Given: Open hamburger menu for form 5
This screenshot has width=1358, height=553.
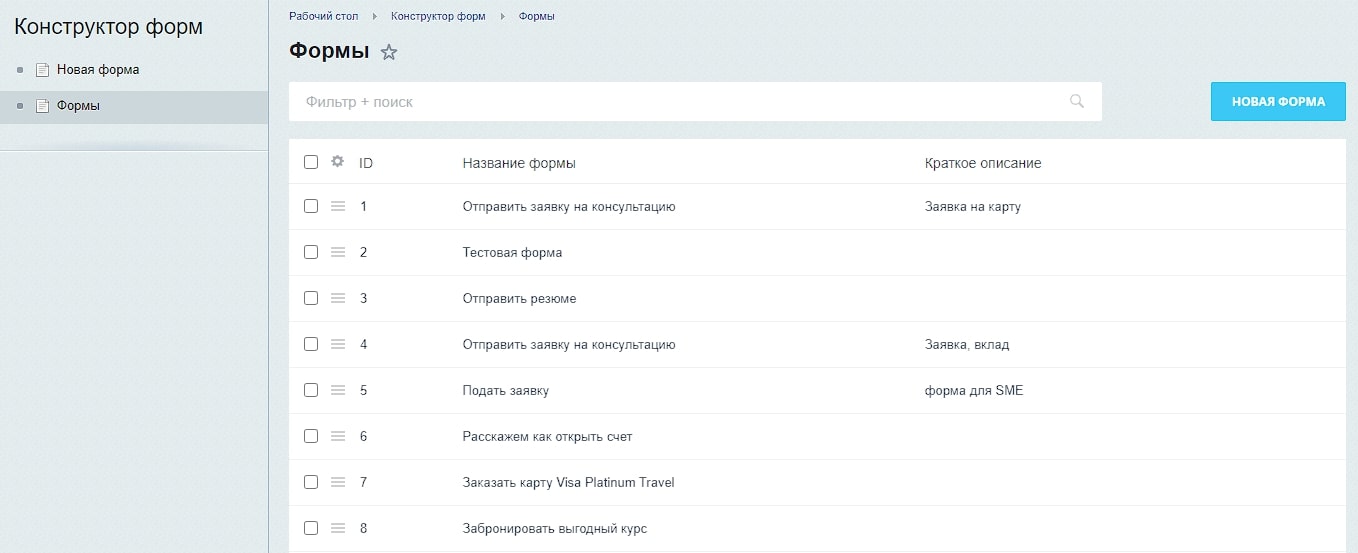Looking at the screenshot, I should click(x=338, y=390).
